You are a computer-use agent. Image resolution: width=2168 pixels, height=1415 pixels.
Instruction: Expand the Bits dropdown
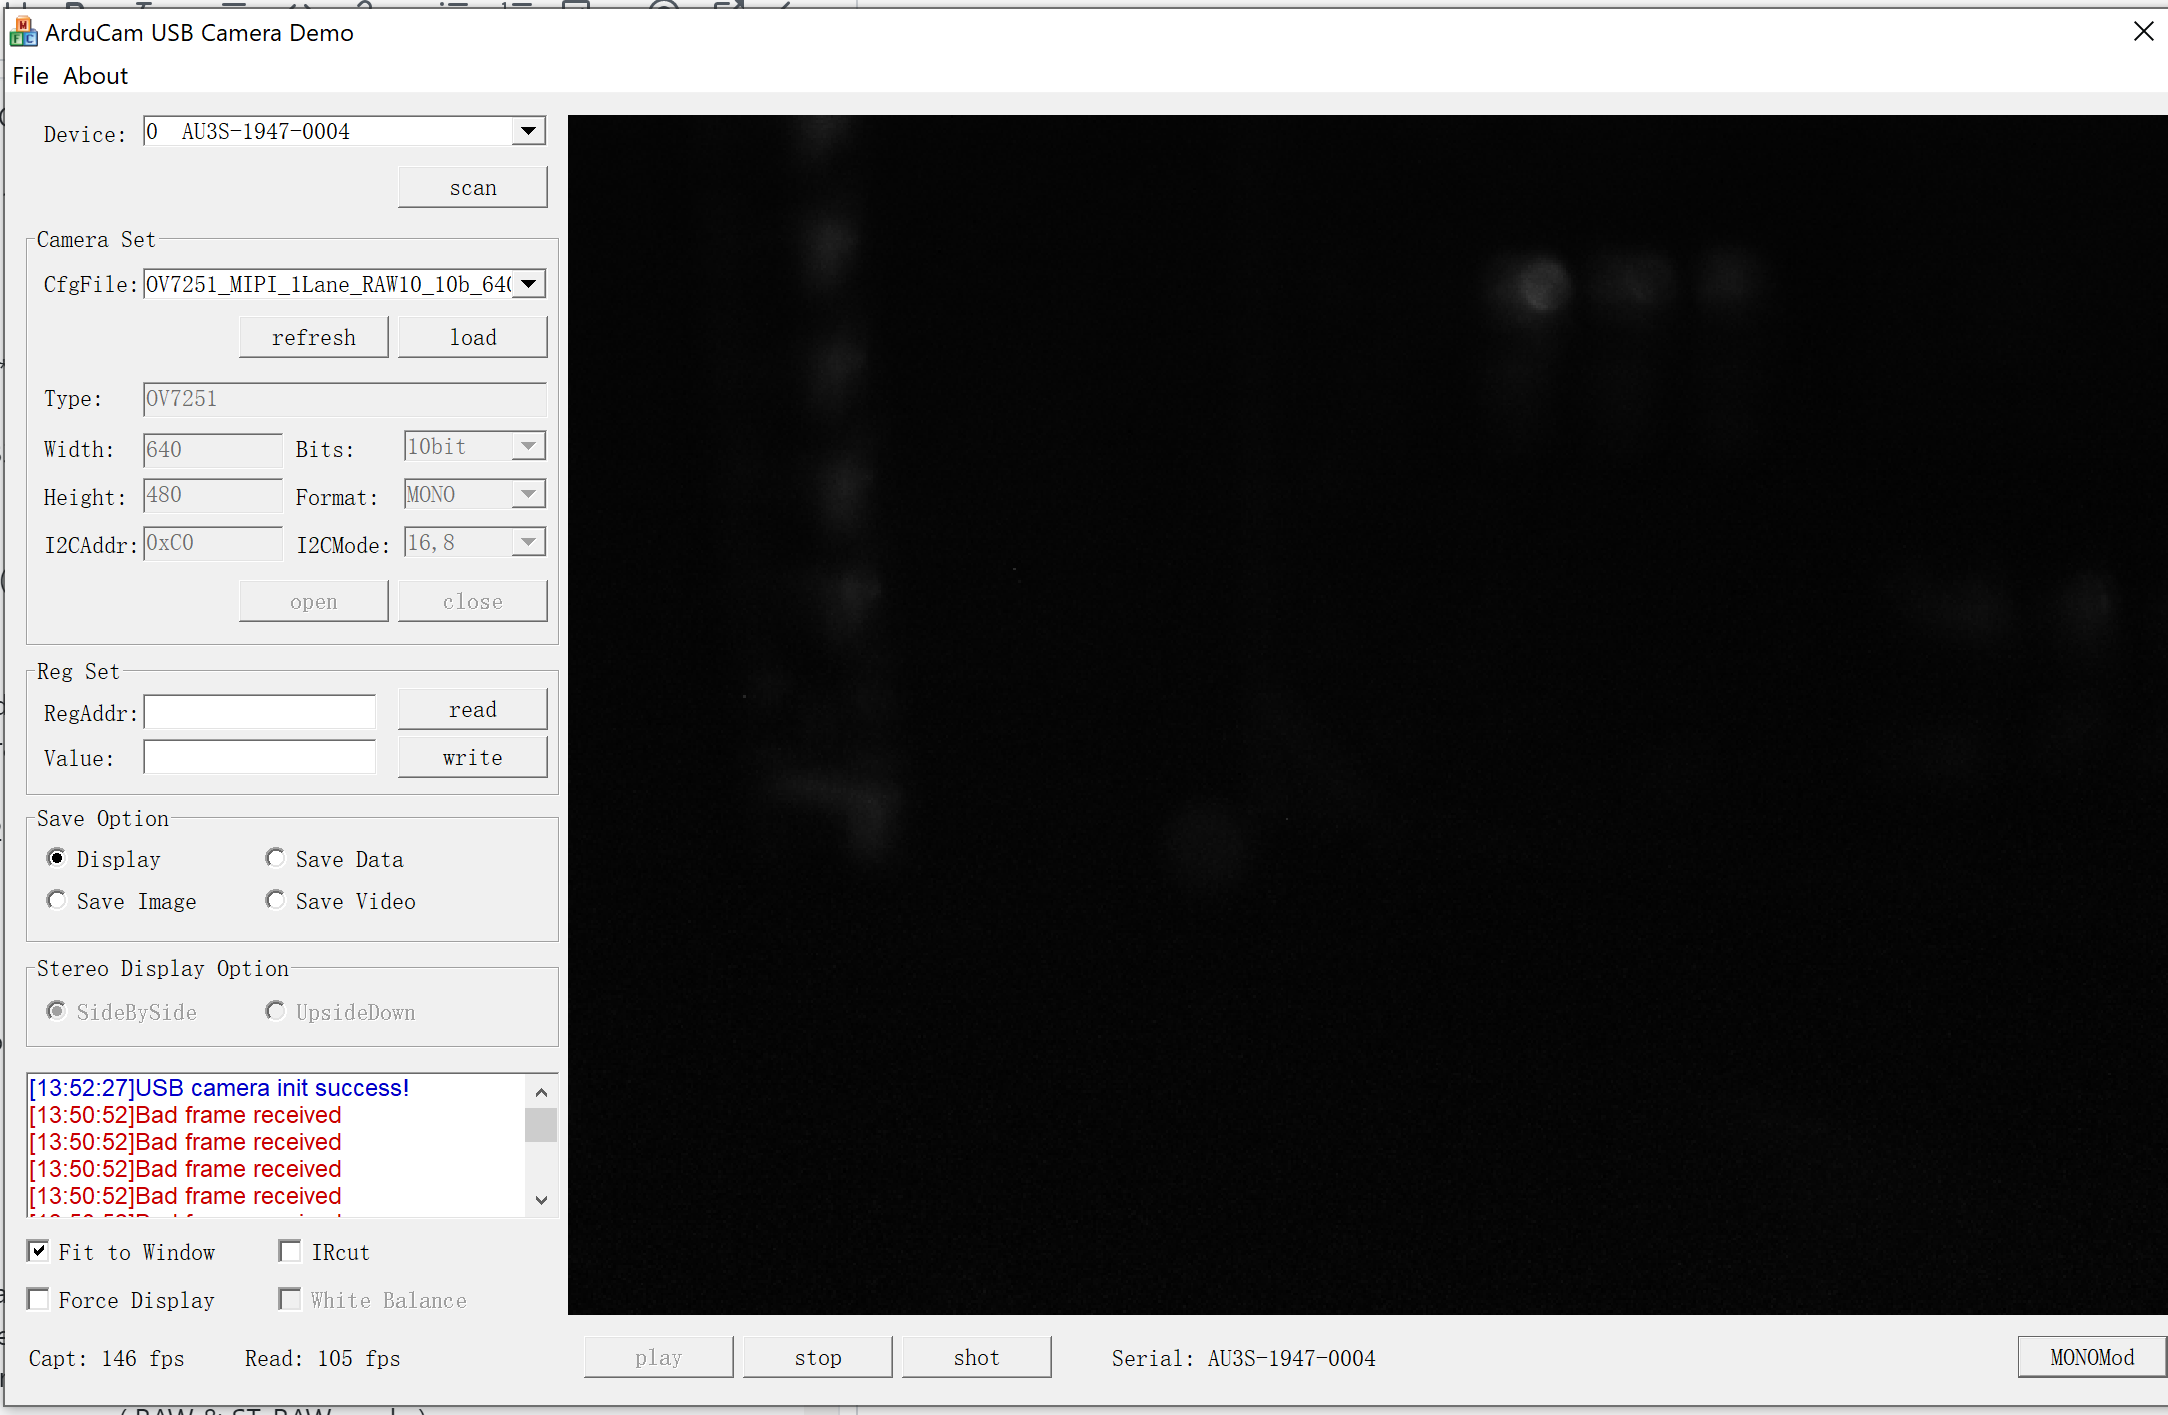tap(529, 445)
